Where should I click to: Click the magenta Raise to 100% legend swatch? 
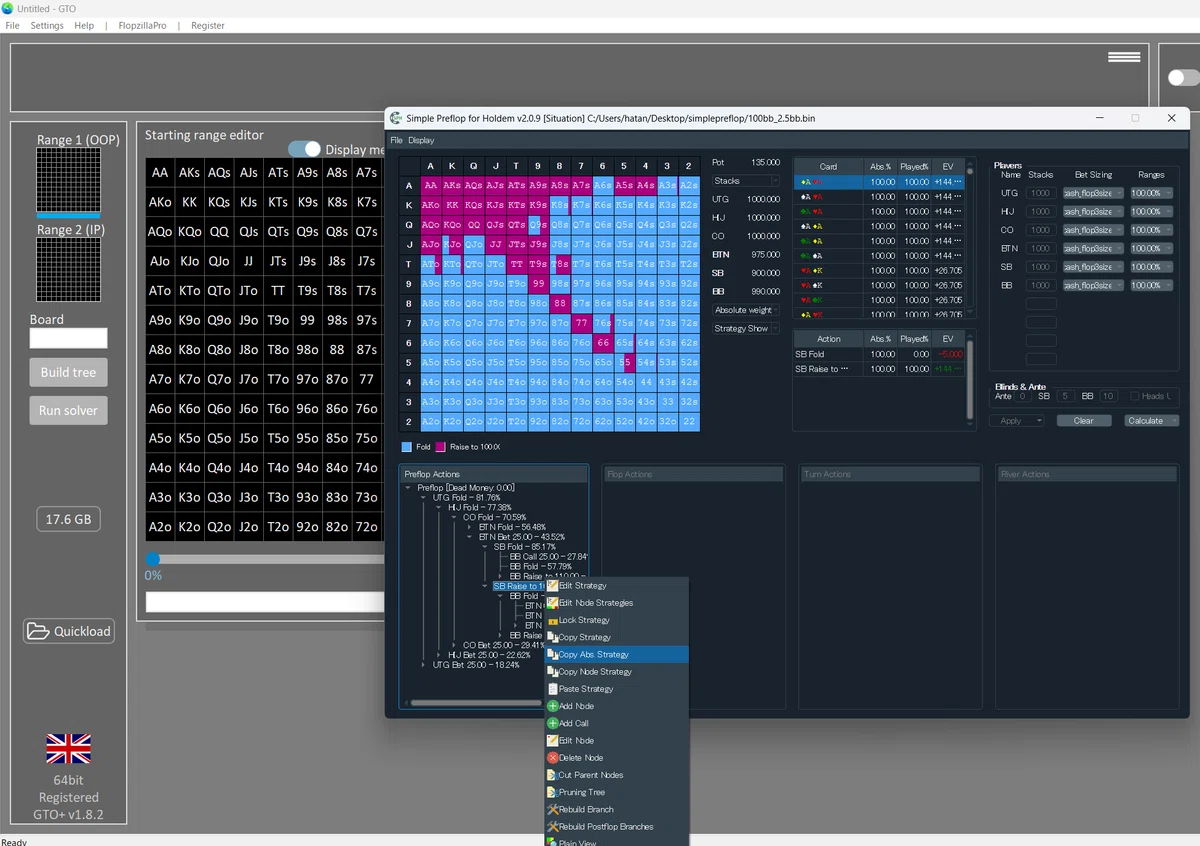[x=440, y=447]
